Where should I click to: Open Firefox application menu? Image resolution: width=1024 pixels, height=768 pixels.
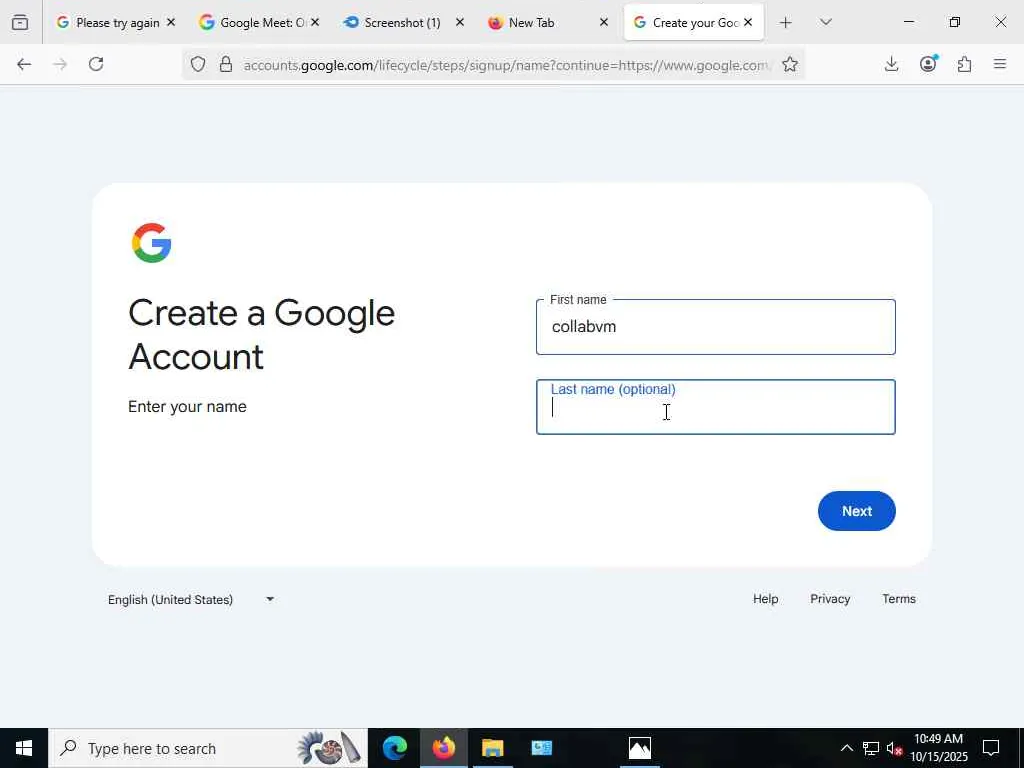pos(1000,64)
